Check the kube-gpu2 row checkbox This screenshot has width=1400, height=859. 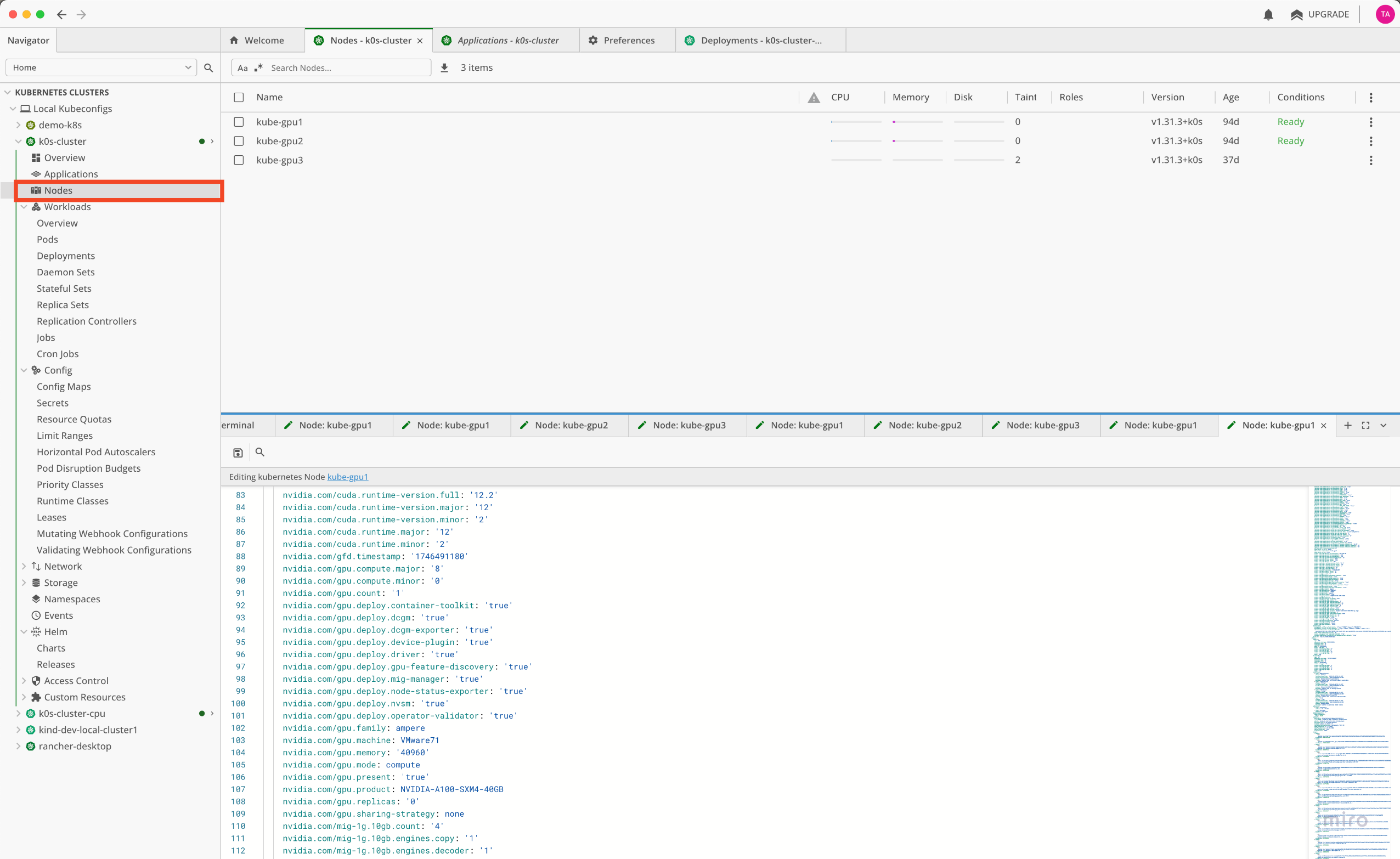(x=239, y=141)
